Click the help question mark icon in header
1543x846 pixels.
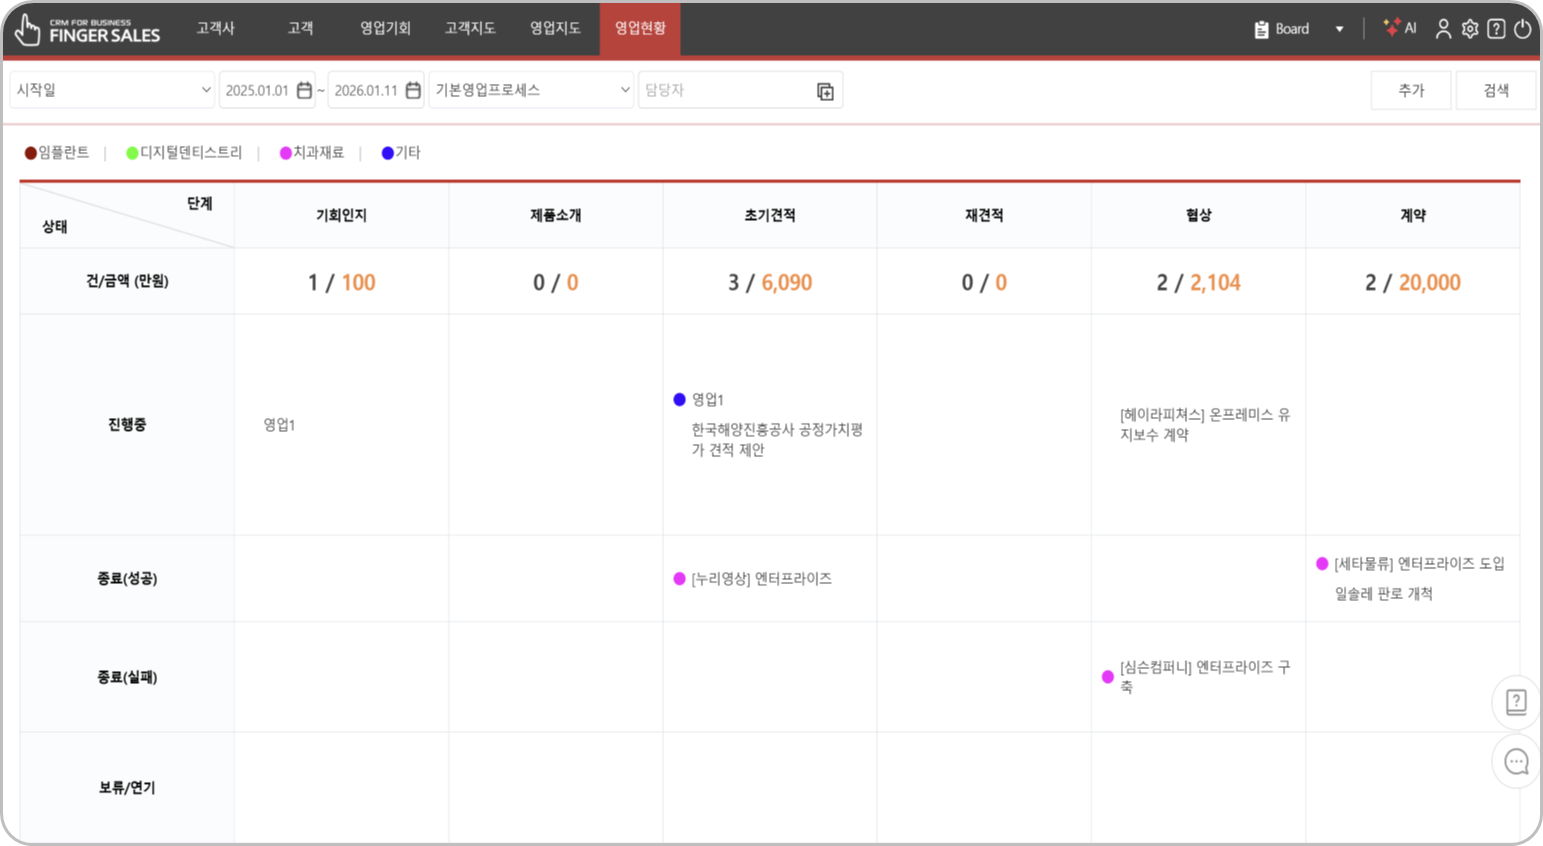pyautogui.click(x=1496, y=29)
